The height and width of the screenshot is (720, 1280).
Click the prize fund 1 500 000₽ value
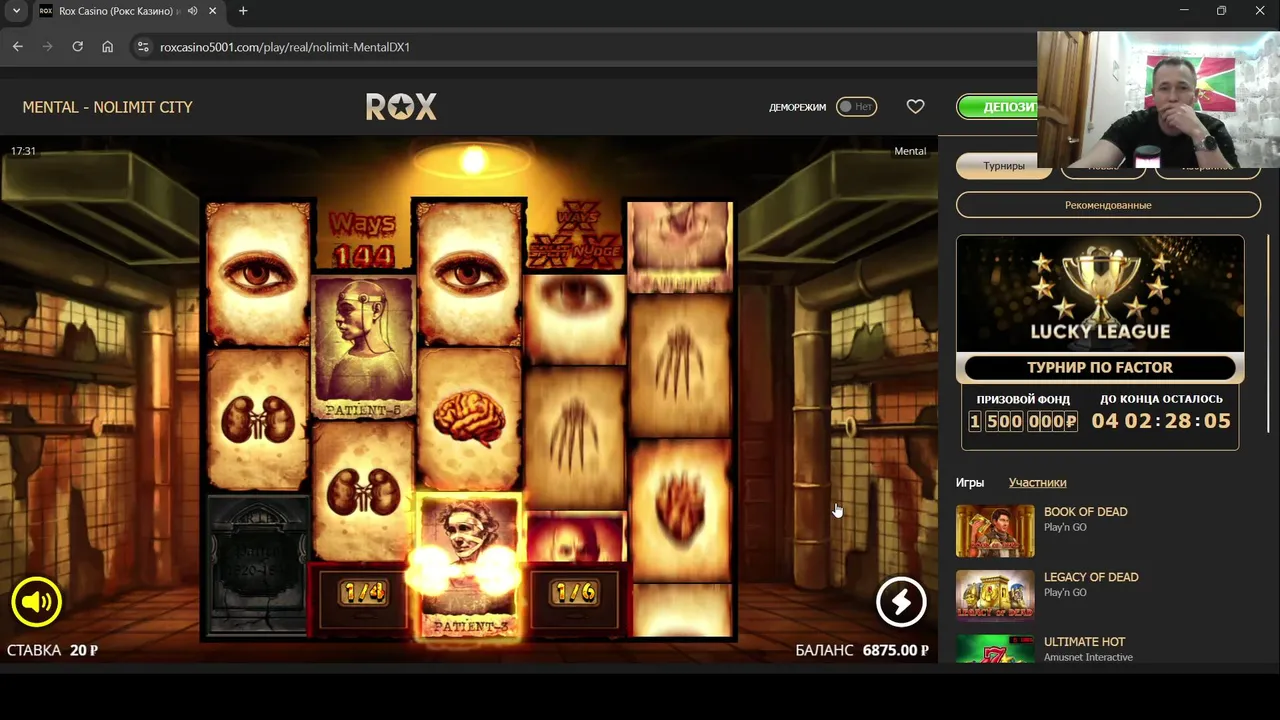[x=1023, y=421]
